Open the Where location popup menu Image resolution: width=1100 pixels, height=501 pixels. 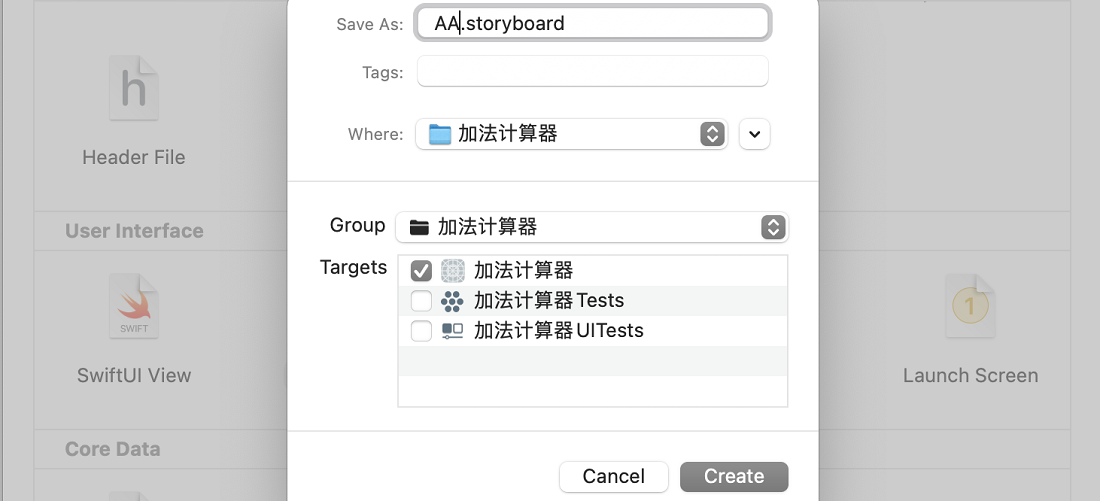click(712, 134)
